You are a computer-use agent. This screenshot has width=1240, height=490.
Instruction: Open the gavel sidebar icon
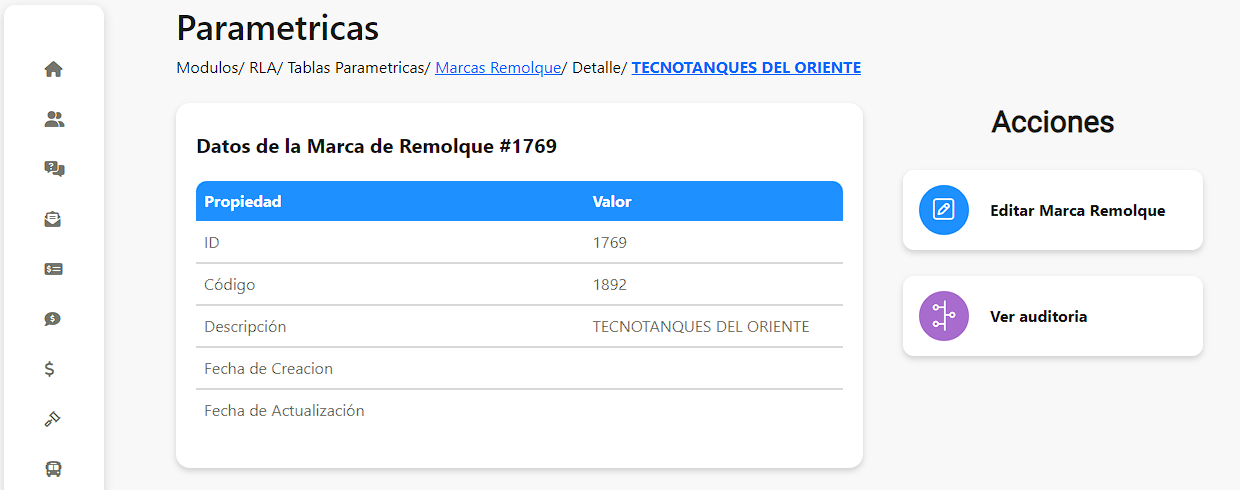53,419
